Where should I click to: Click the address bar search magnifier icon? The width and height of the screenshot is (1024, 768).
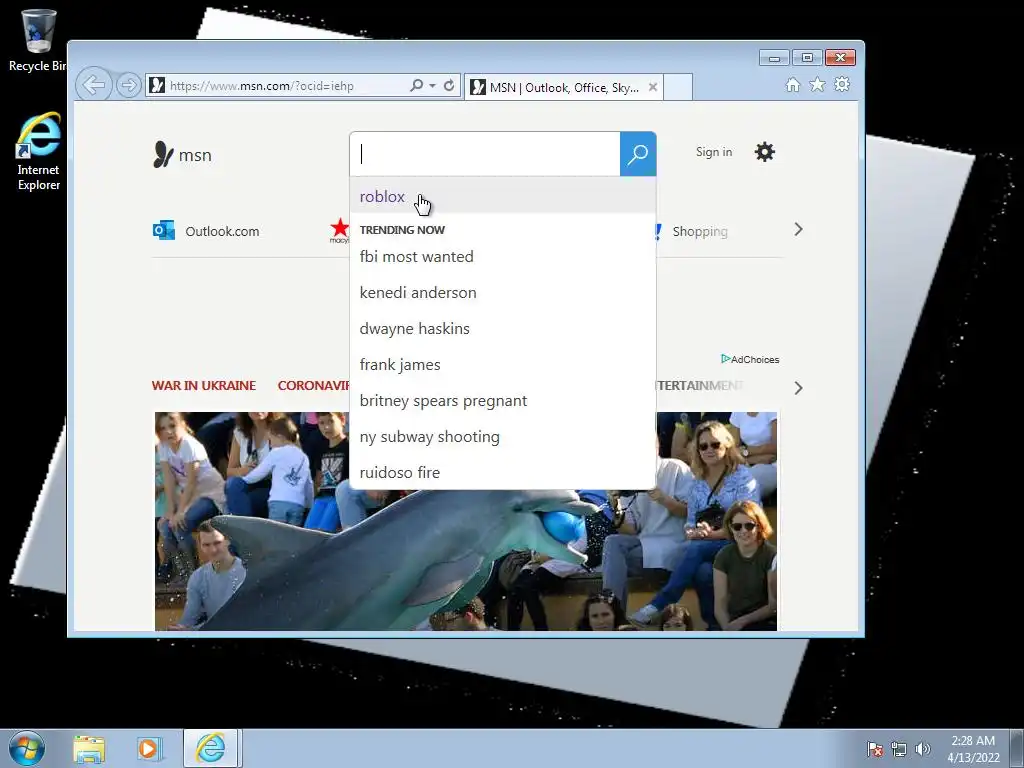click(416, 86)
